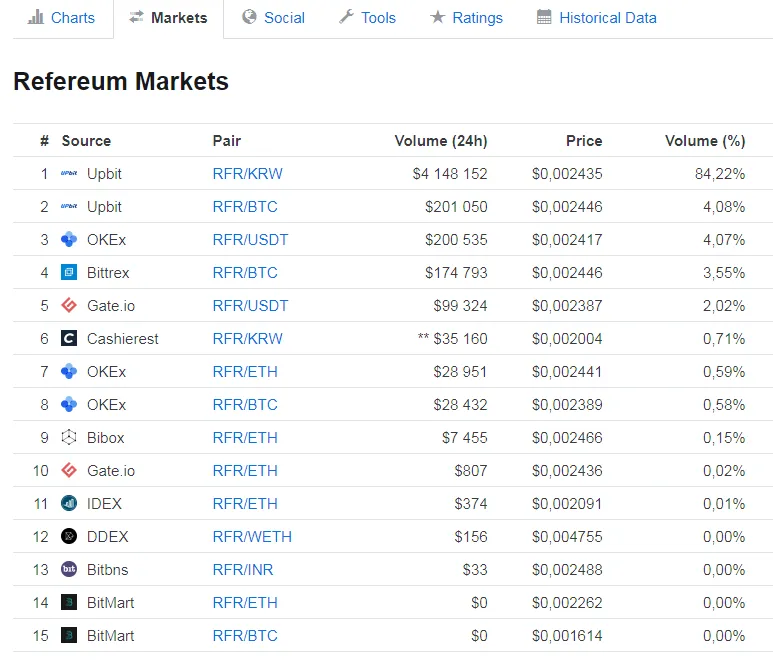This screenshot has height=662, width=773.
Task: Click the BitMart logo in row 15
Action: coord(69,635)
